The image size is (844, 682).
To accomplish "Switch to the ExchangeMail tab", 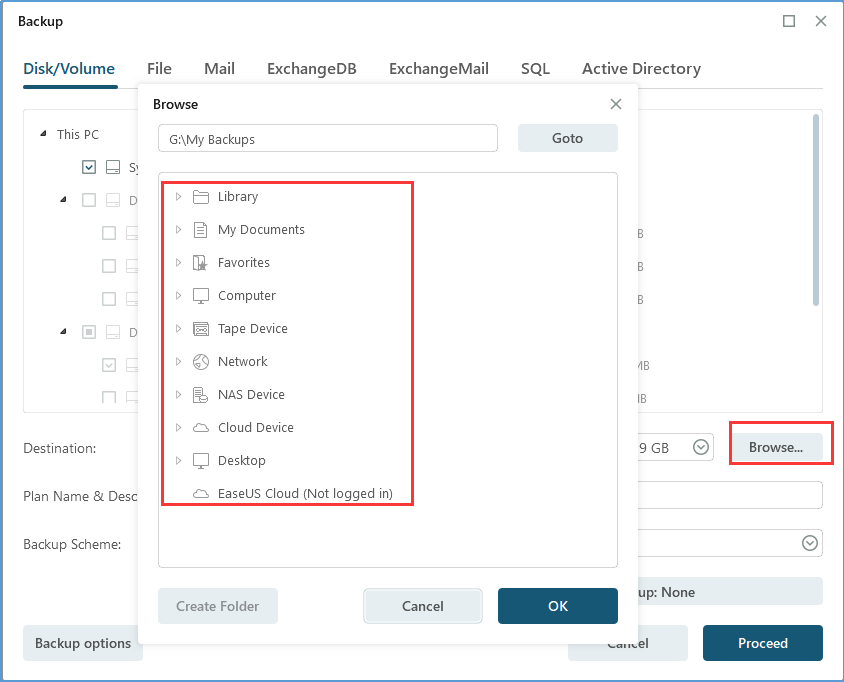I will [x=439, y=69].
